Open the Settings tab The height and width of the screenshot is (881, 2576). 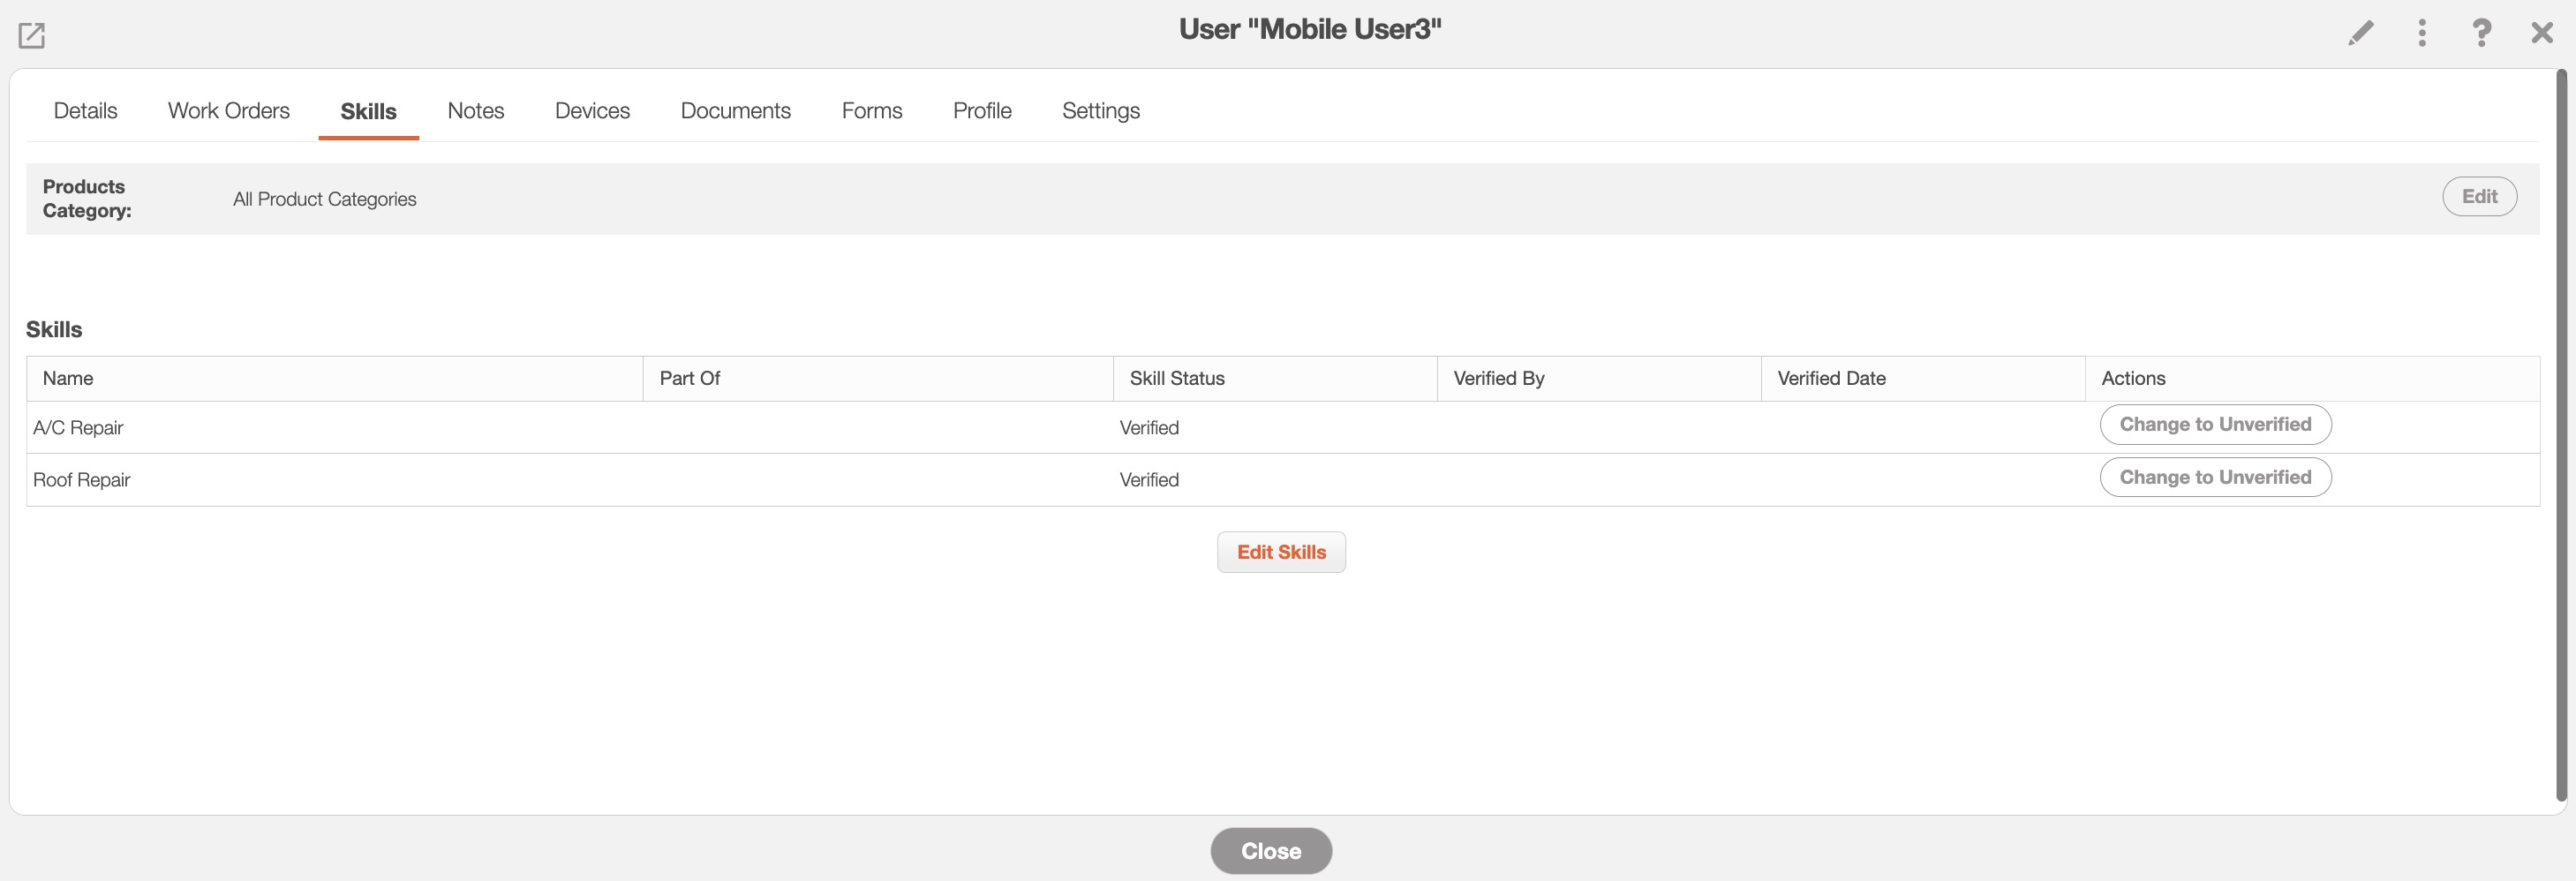(x=1100, y=111)
